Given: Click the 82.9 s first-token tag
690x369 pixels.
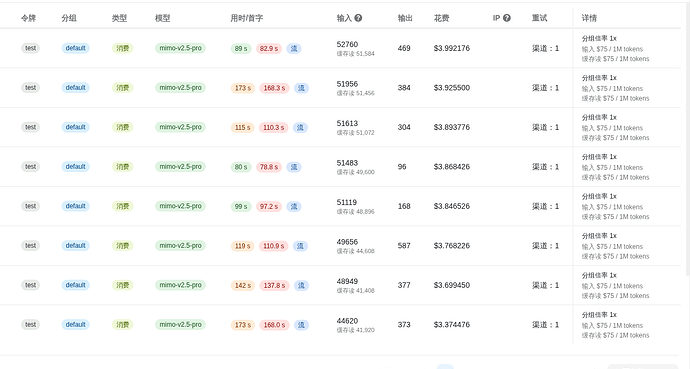Looking at the screenshot, I should [x=269, y=48].
